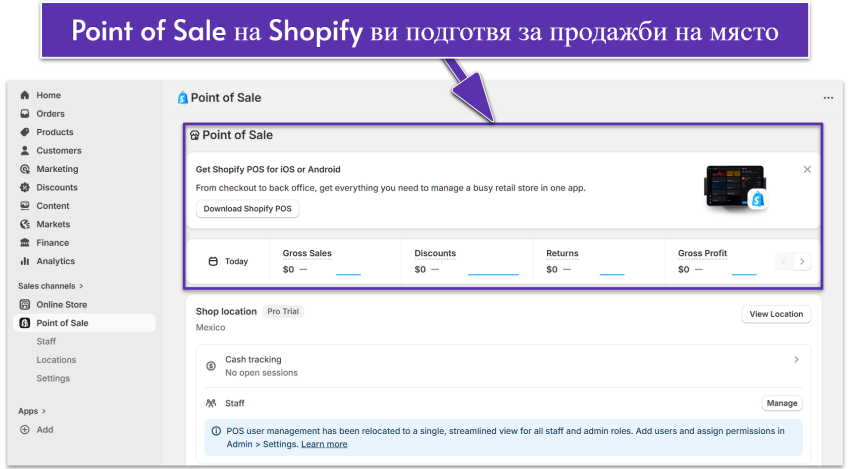The width and height of the screenshot is (850, 469).
Task: Click the Products tag icon
Action: pyautogui.click(x=24, y=132)
